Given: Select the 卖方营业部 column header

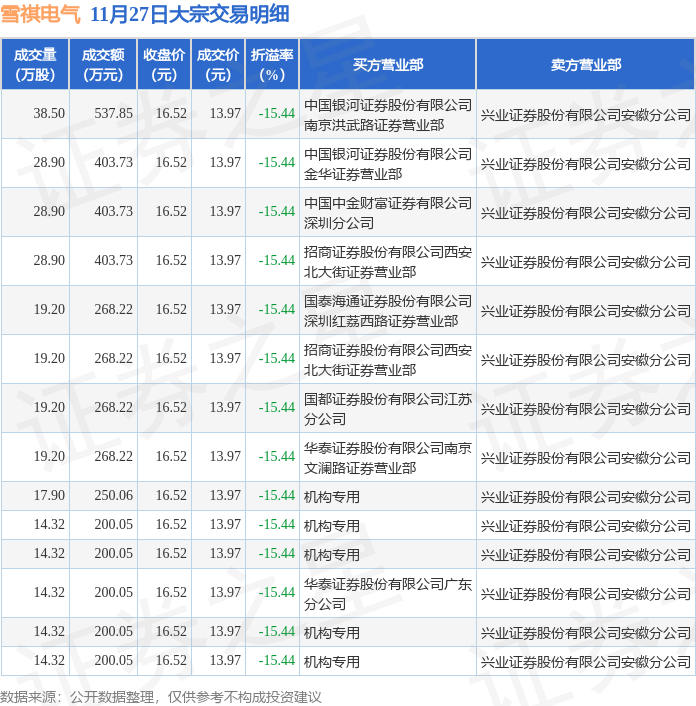Looking at the screenshot, I should [586, 64].
